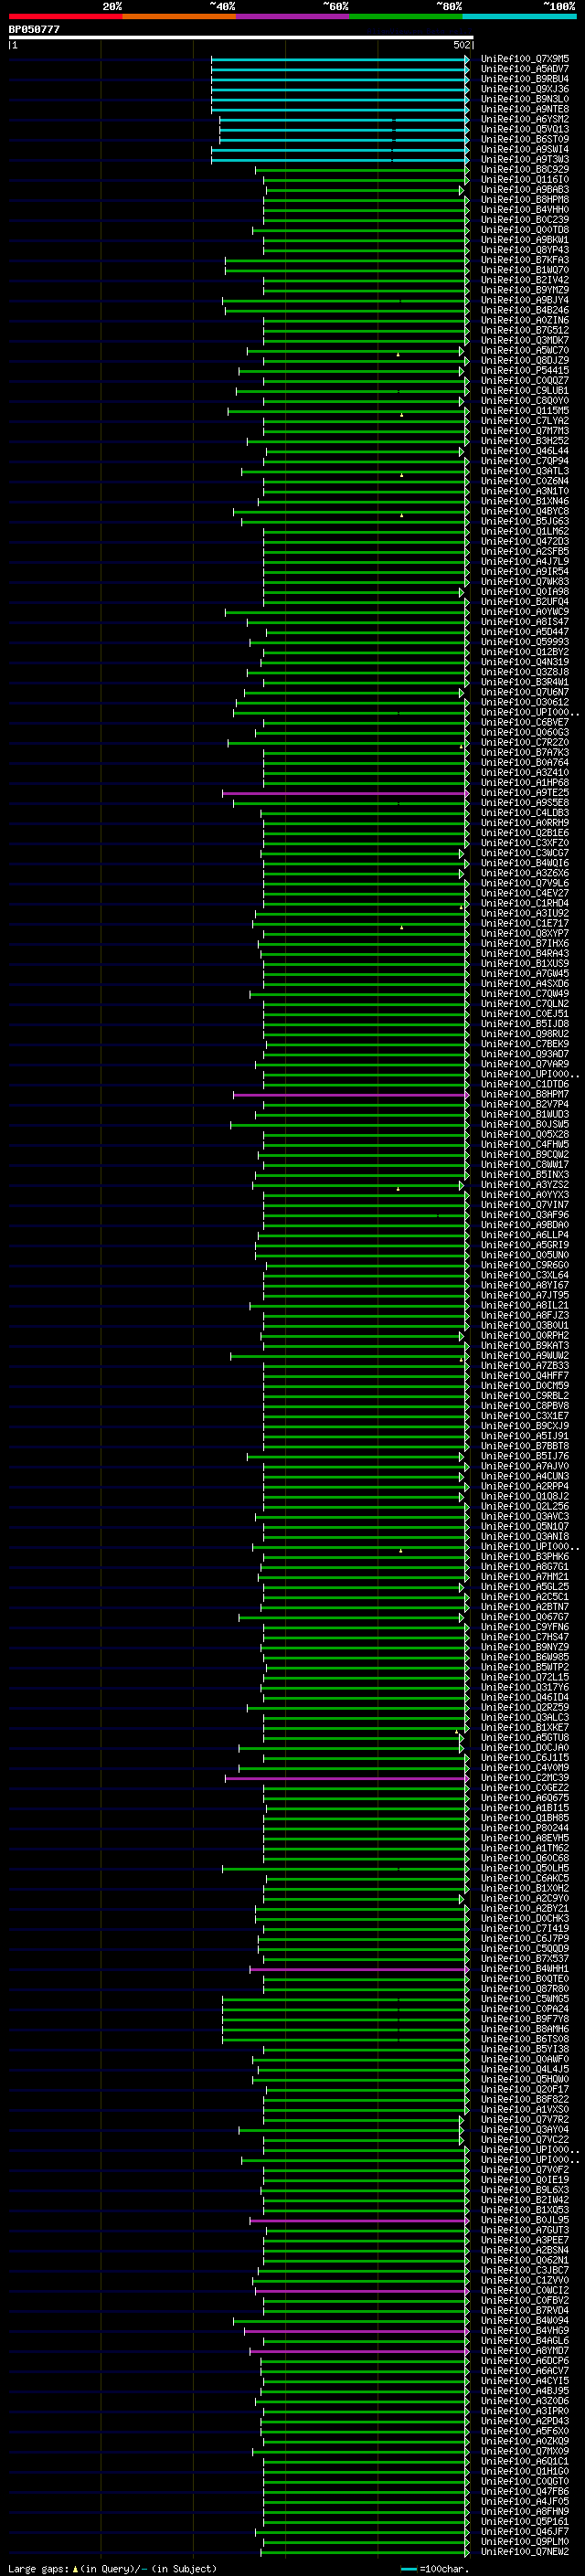Click the Large gaps legend text
The width and height of the screenshot is (585, 2576).
pos(38,2568)
